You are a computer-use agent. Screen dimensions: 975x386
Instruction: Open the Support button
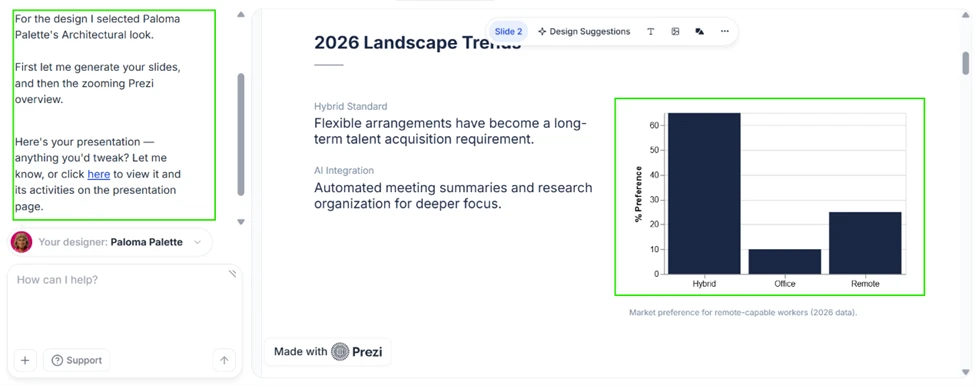coord(76,360)
